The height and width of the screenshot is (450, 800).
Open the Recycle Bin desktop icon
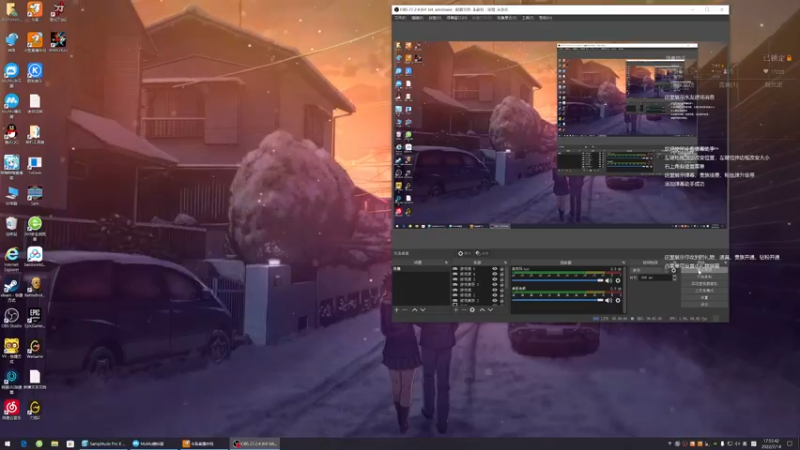[11, 227]
